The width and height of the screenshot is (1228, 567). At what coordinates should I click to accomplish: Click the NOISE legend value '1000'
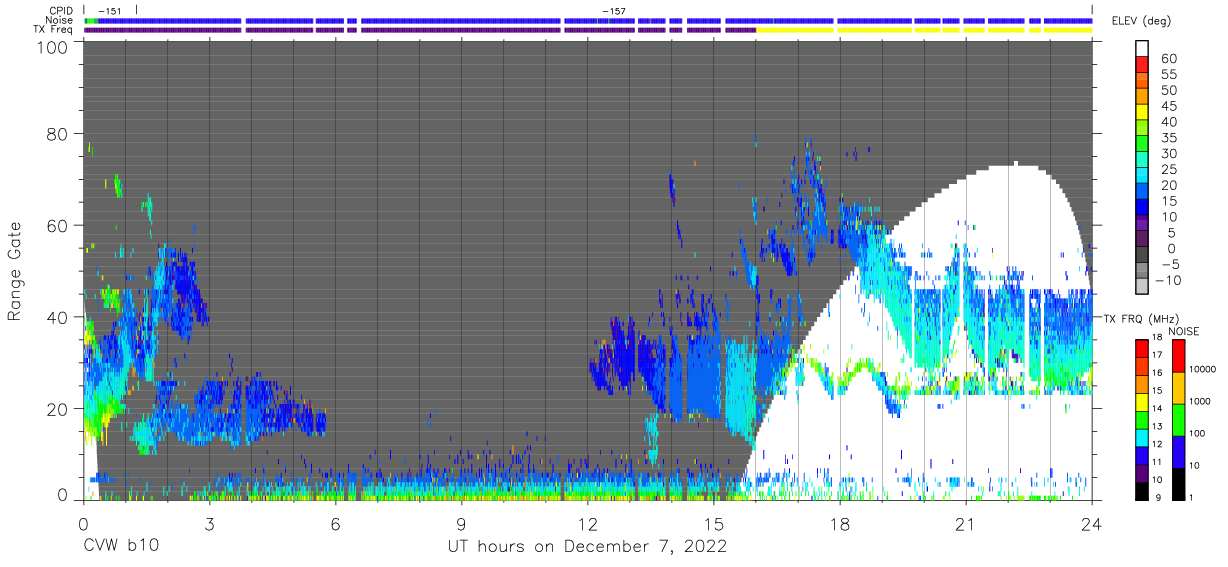coord(1200,402)
